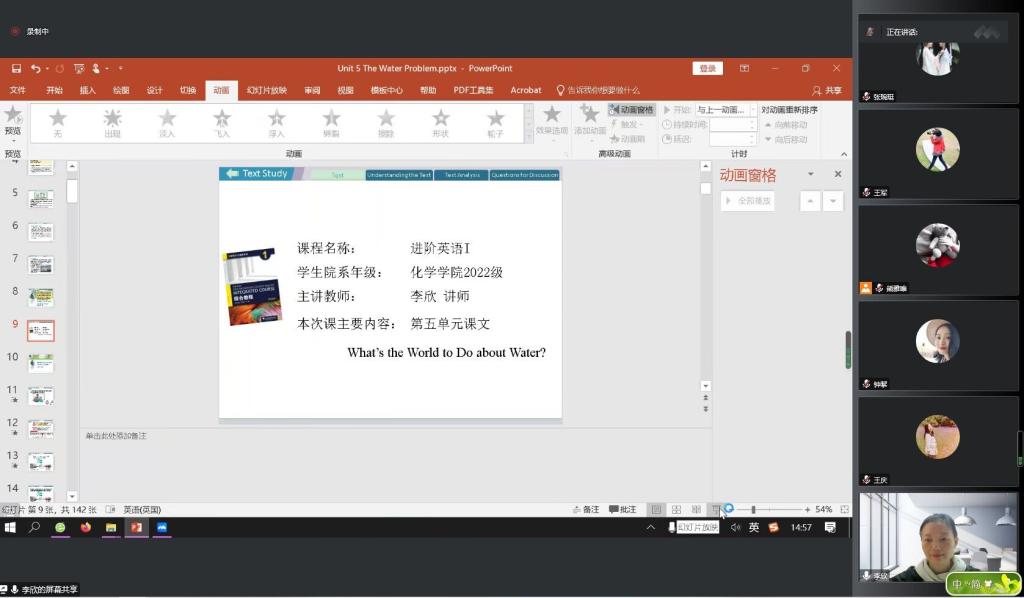Click the Understanding the Text slide link
Image resolution: width=1024 pixels, height=598 pixels.
click(398, 175)
